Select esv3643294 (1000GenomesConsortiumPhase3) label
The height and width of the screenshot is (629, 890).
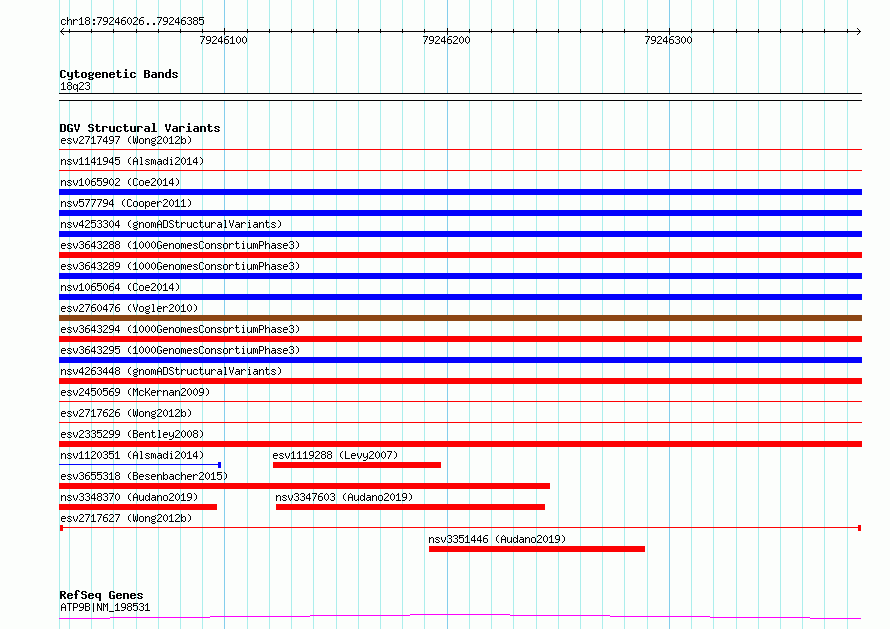pyautogui.click(x=180, y=329)
